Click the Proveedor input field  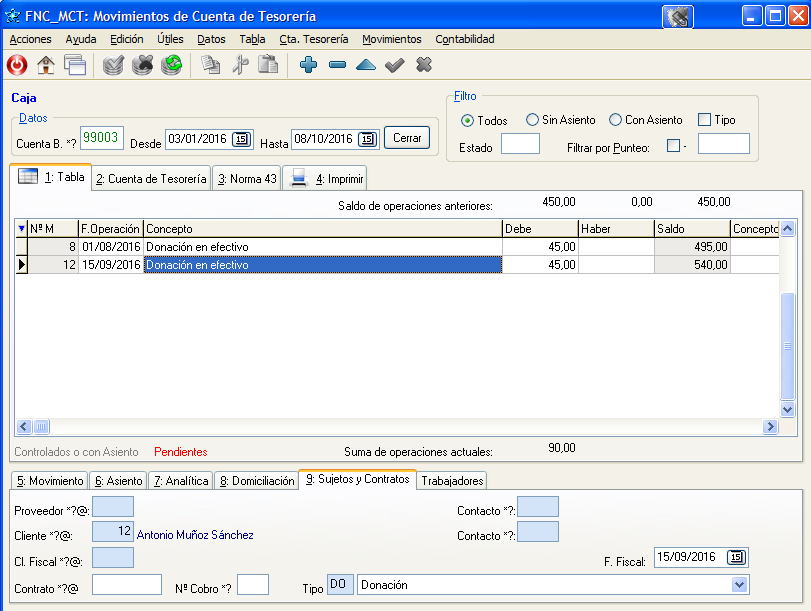point(113,506)
